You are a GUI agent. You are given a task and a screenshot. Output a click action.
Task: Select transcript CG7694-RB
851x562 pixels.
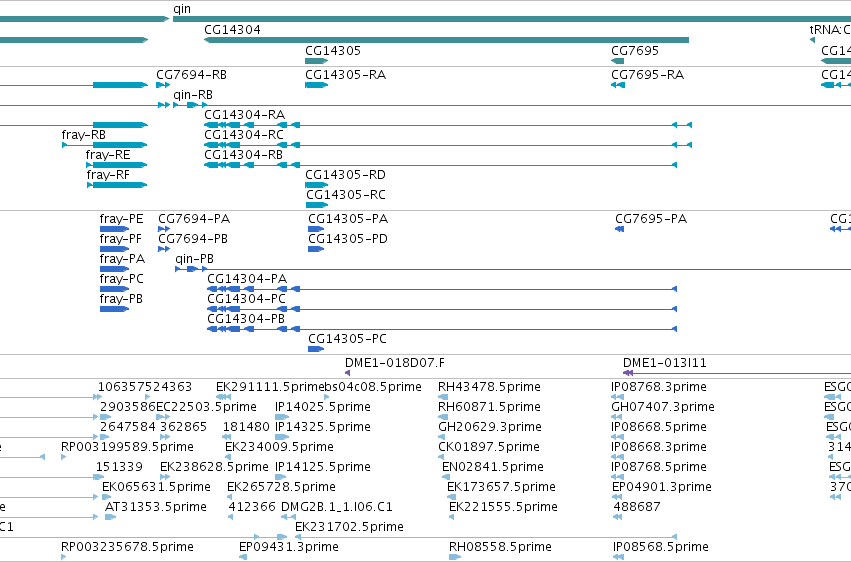[x=192, y=75]
